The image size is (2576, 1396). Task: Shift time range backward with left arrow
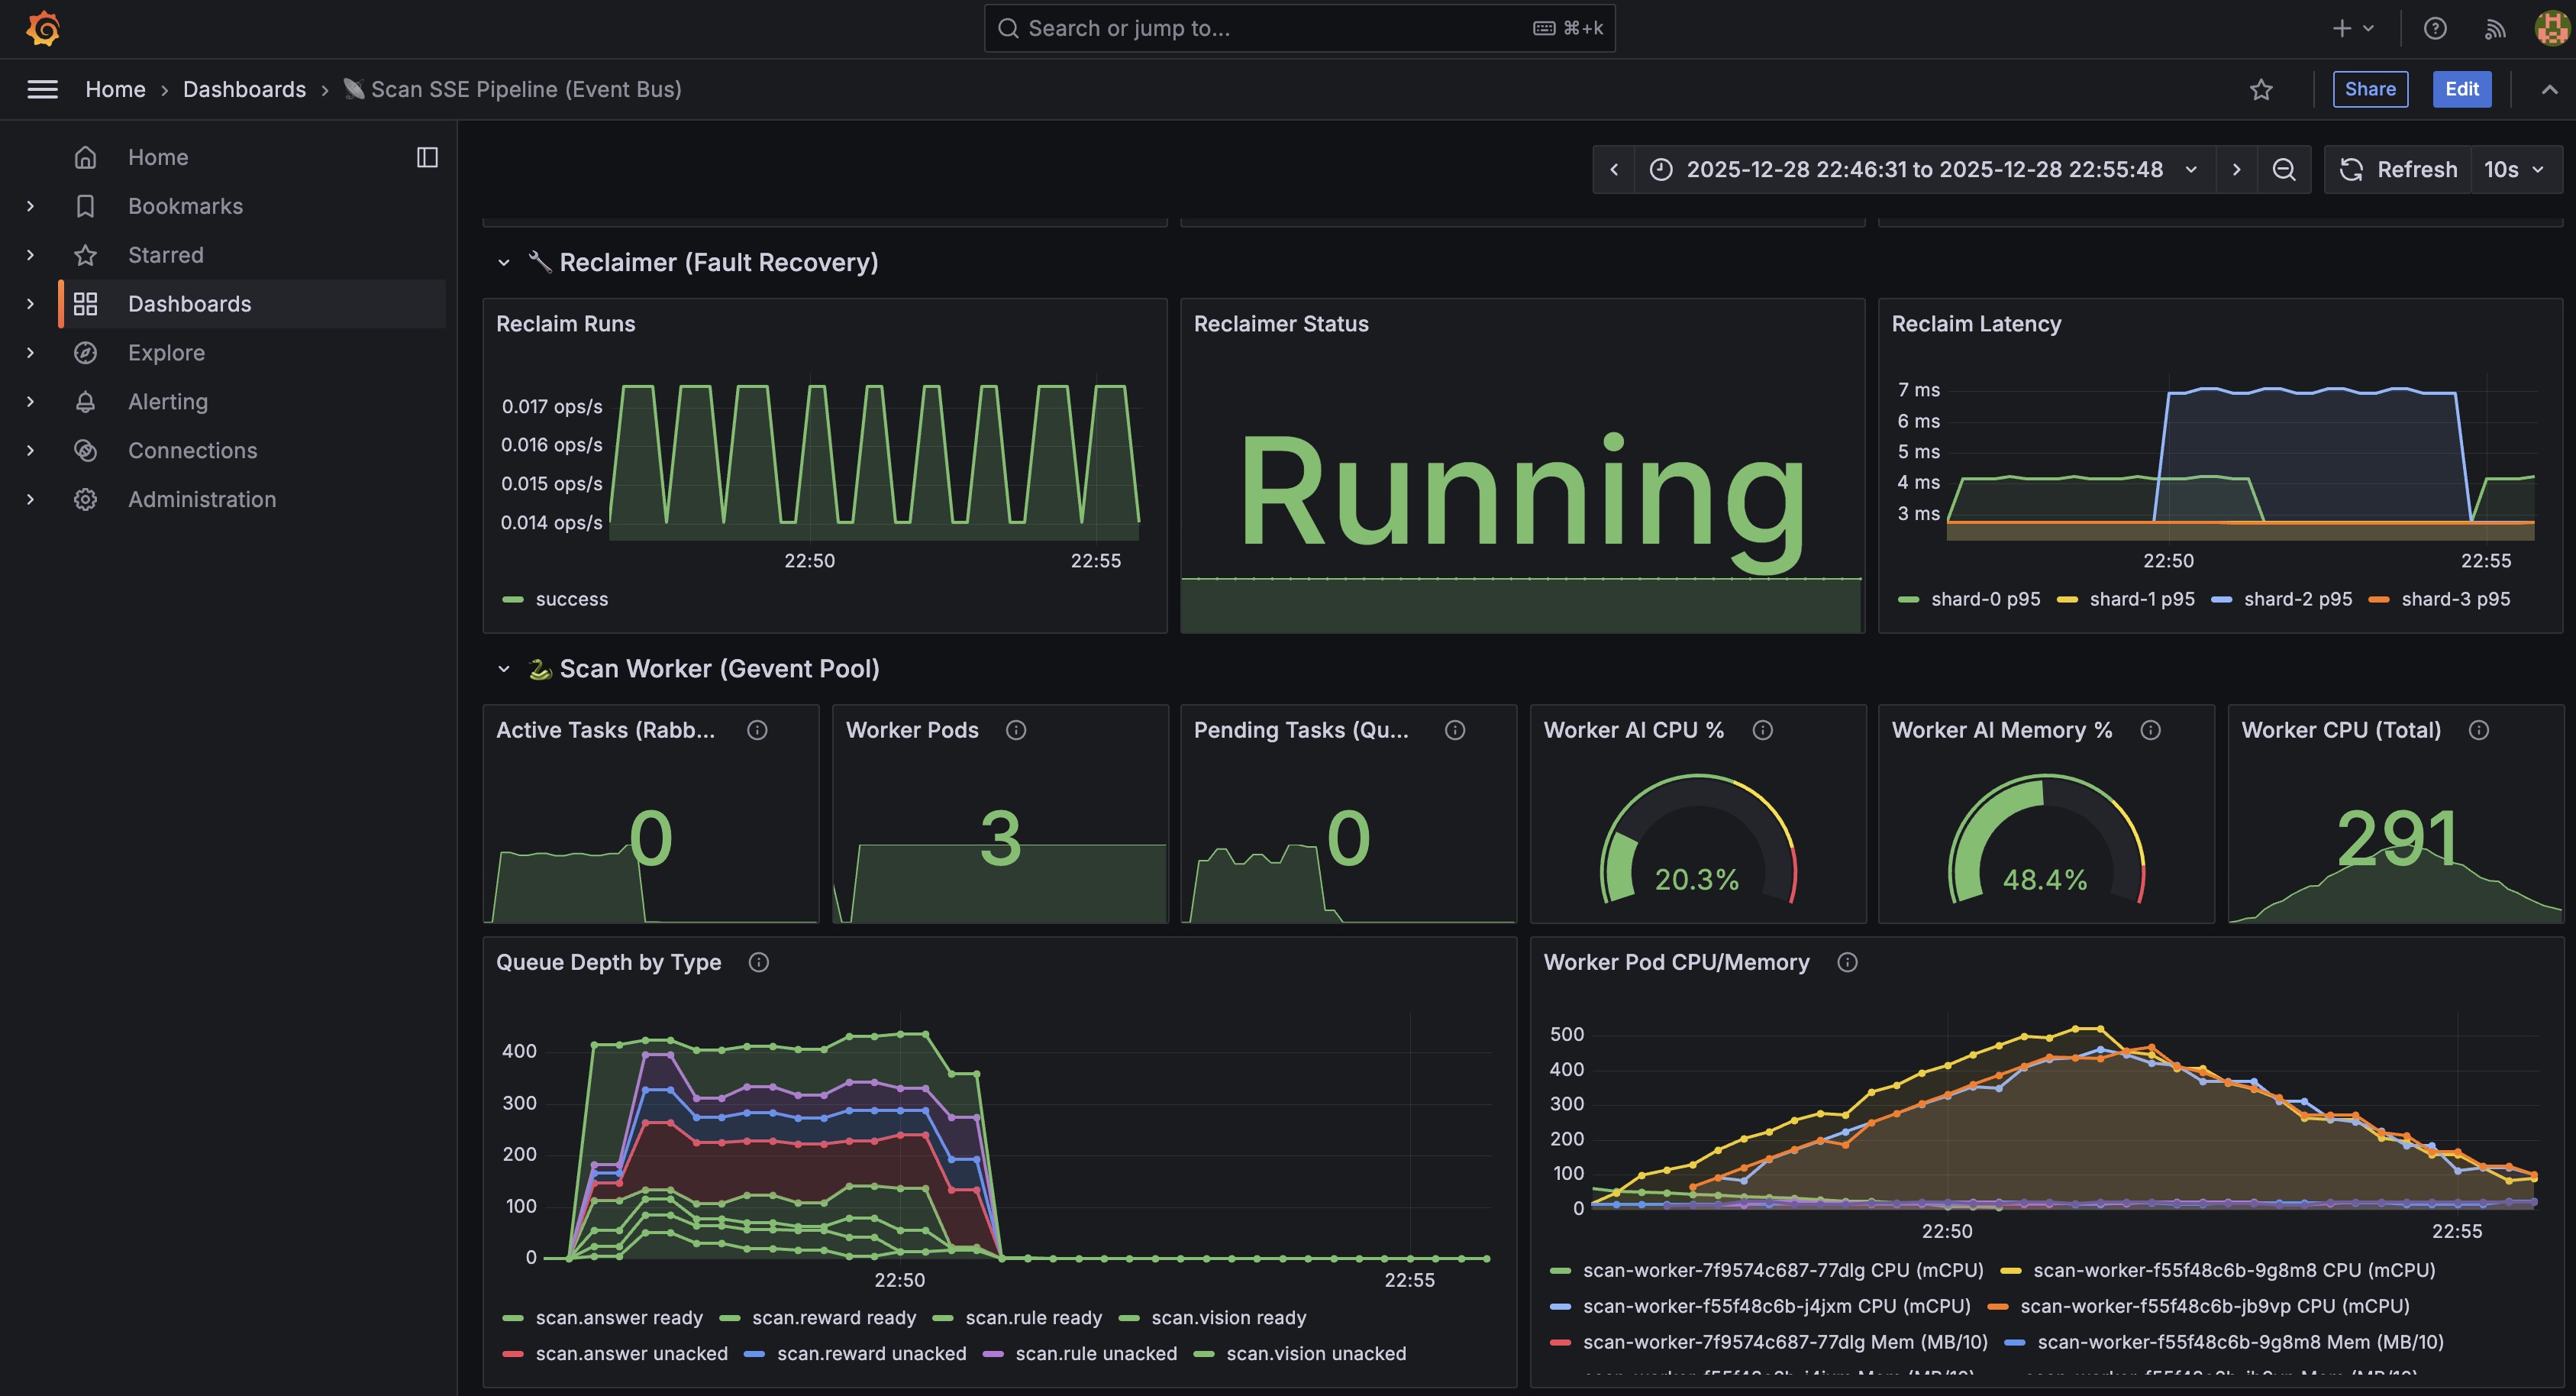1614,170
